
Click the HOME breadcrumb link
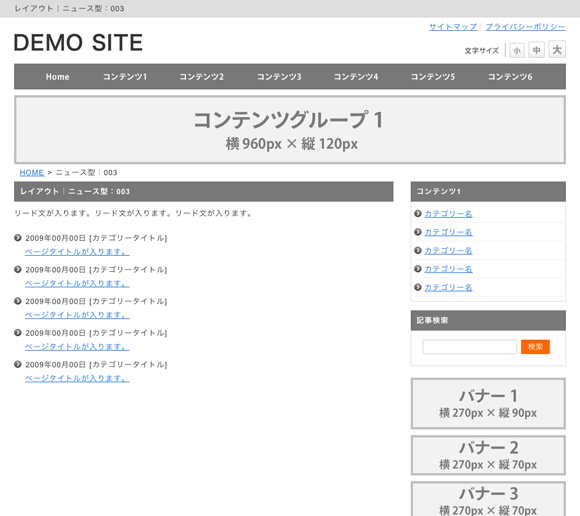point(32,173)
